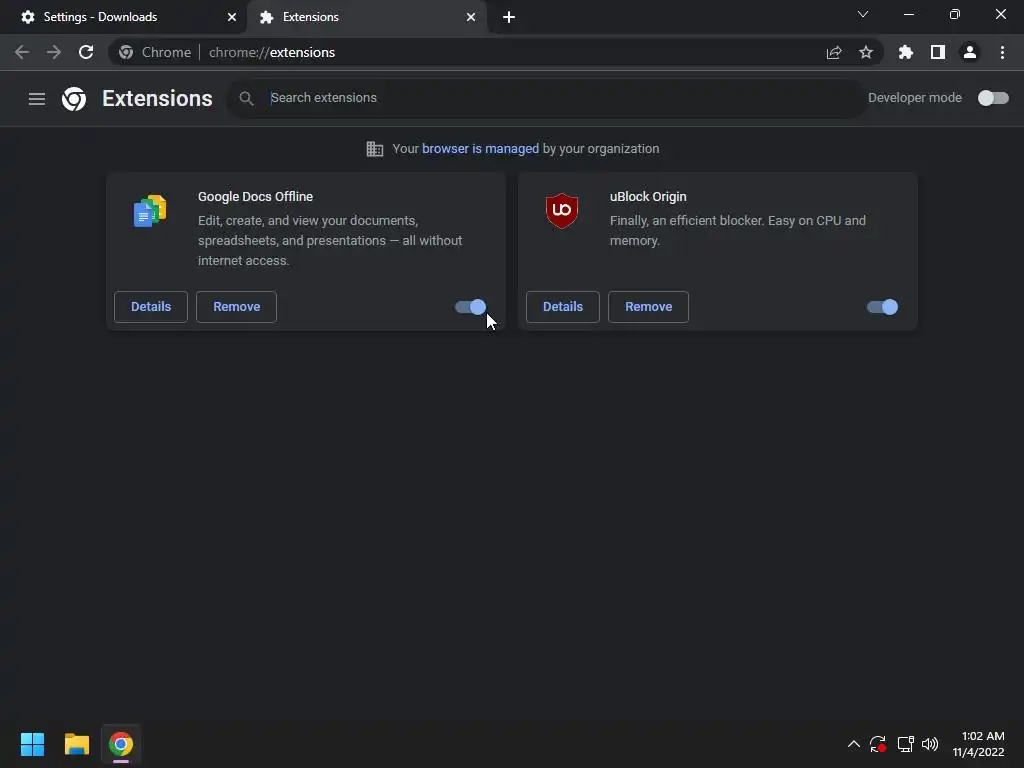This screenshot has width=1024, height=768.
Task: Click the 'Edit, create, and view your documents' description
Action: pyautogui.click(x=330, y=240)
